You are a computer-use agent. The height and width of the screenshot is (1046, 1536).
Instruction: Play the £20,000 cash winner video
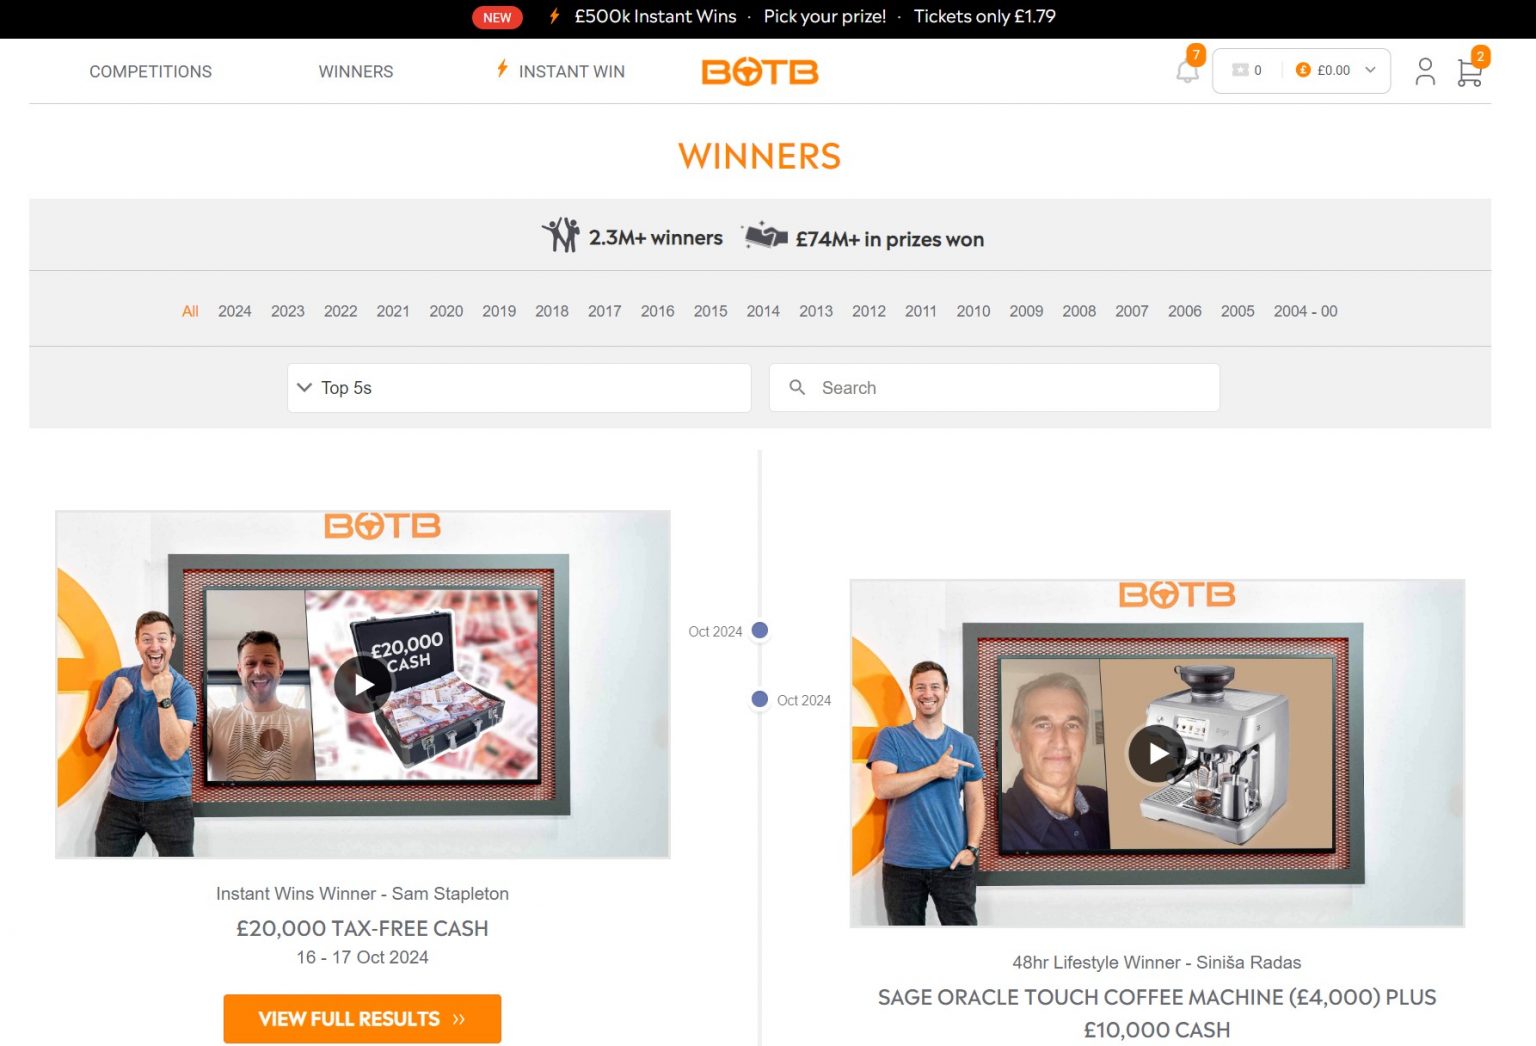pyautogui.click(x=362, y=685)
